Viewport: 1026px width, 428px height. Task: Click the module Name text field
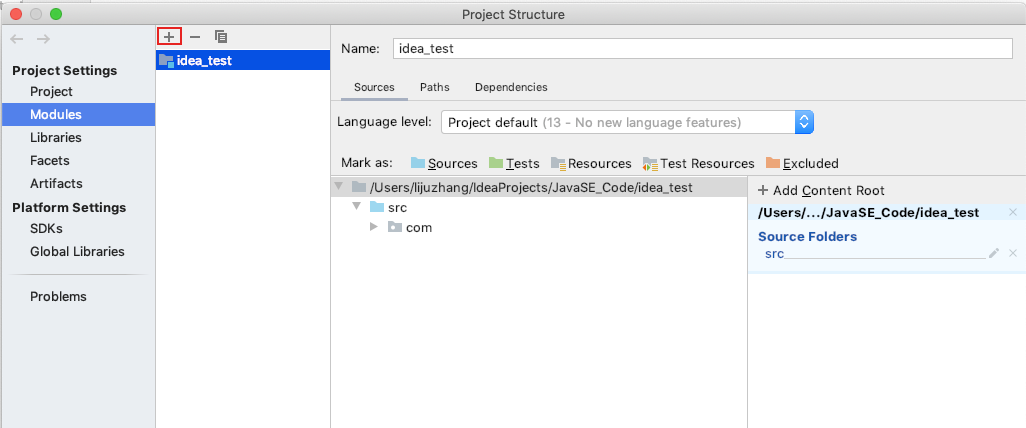pos(702,48)
